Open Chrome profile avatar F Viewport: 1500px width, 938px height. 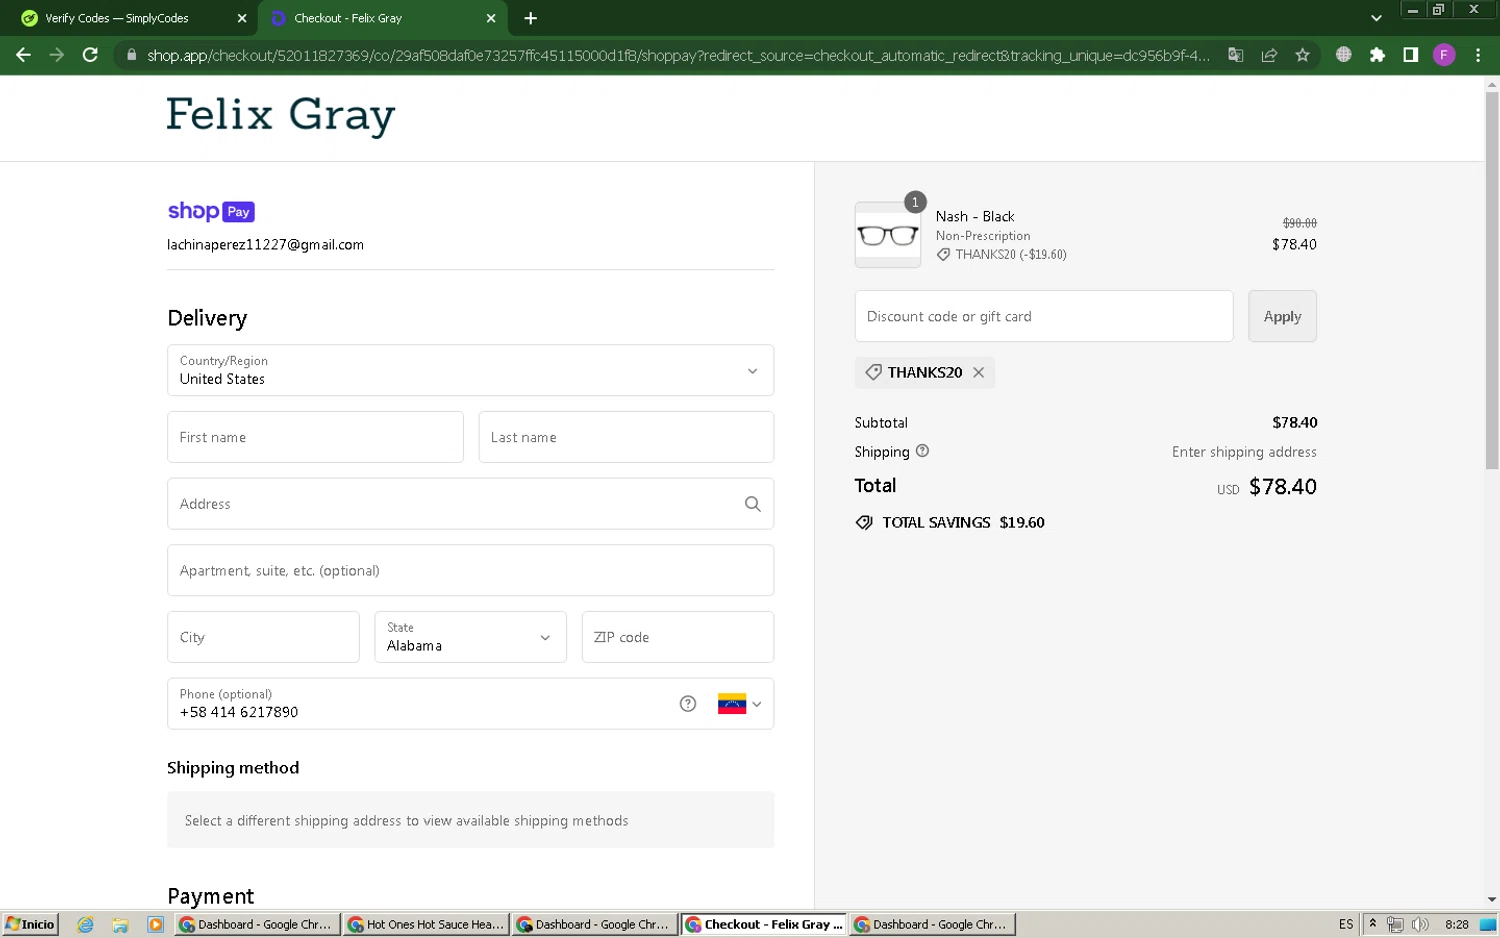pyautogui.click(x=1444, y=55)
